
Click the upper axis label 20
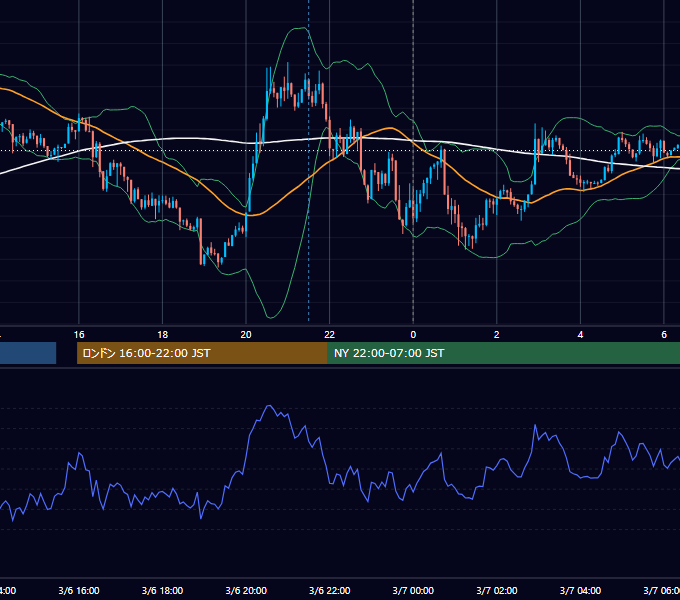[246, 334]
